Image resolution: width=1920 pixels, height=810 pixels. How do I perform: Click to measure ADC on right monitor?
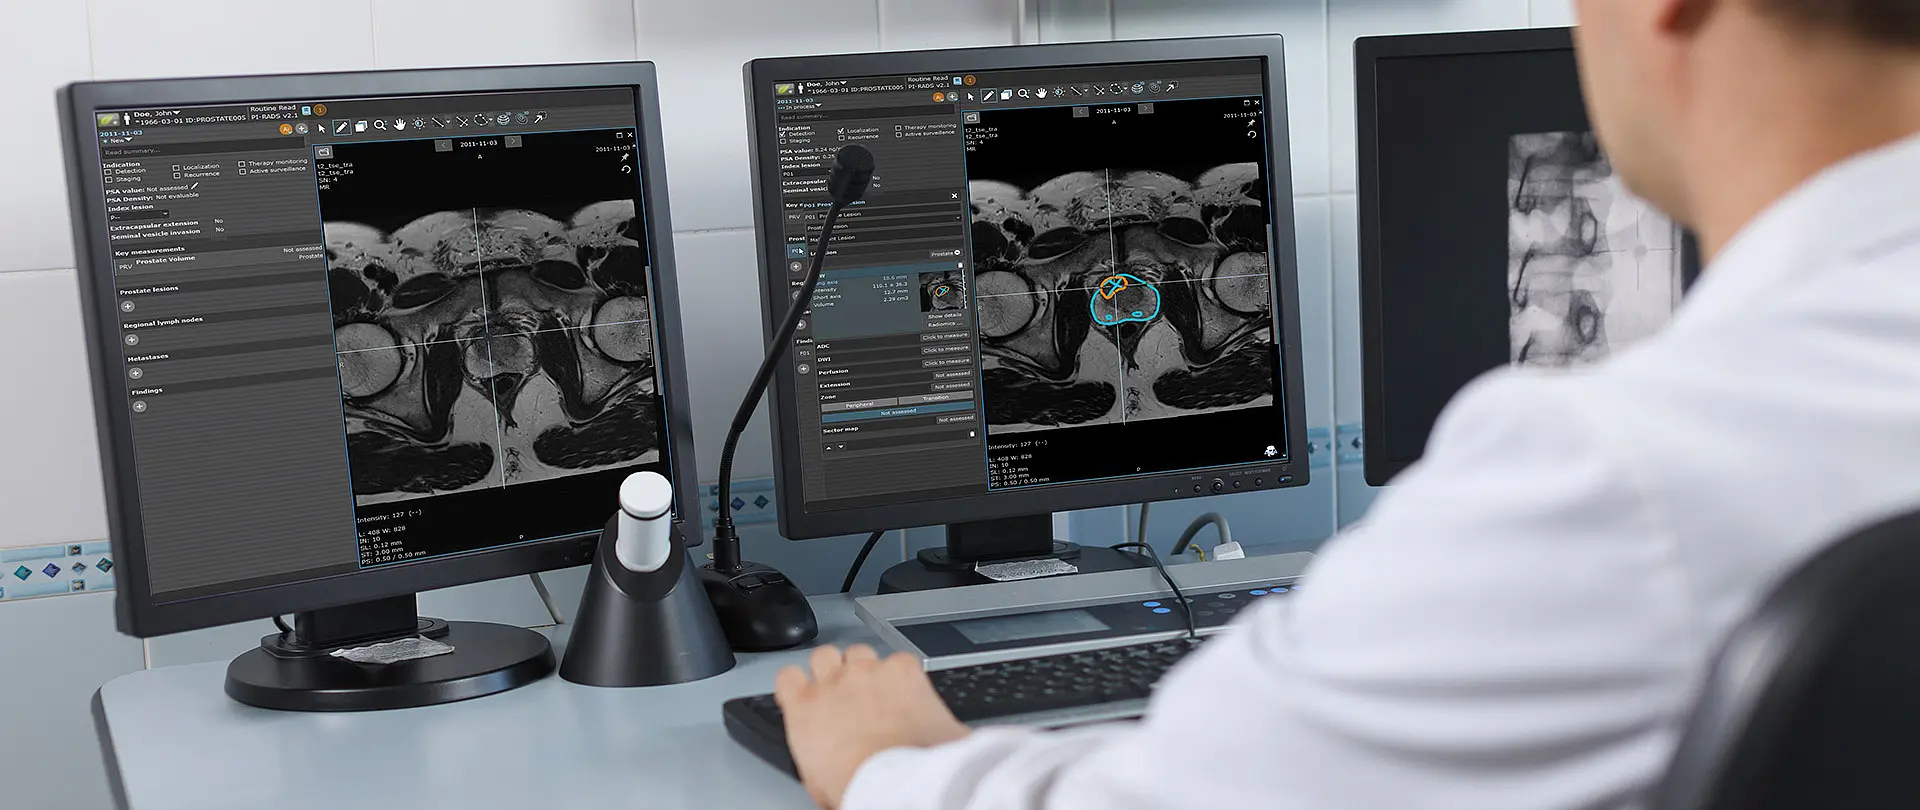[945, 337]
